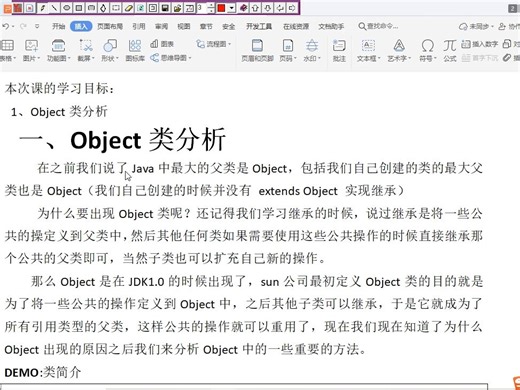Click the pen width stepper arrows
The image size is (520, 390).
211,8
